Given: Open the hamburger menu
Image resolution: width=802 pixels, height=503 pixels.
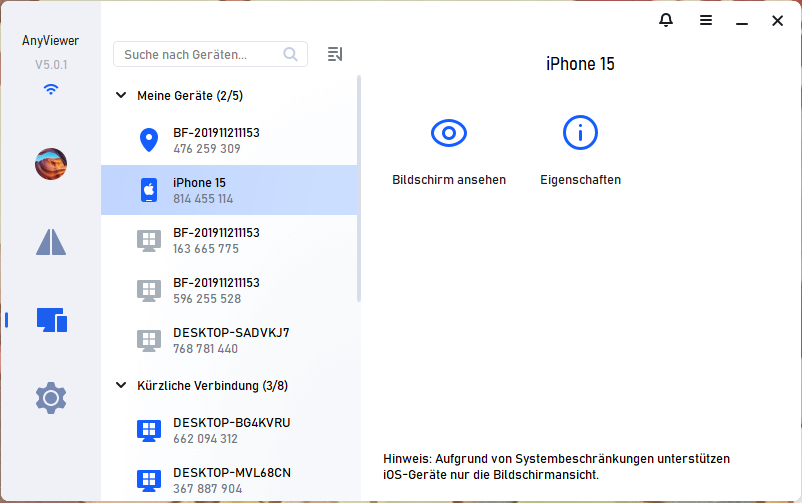Looking at the screenshot, I should click(x=706, y=20).
